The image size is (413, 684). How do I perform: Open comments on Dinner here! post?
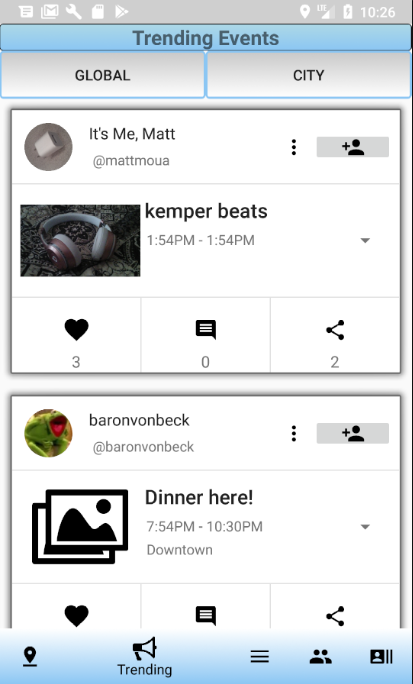205,616
